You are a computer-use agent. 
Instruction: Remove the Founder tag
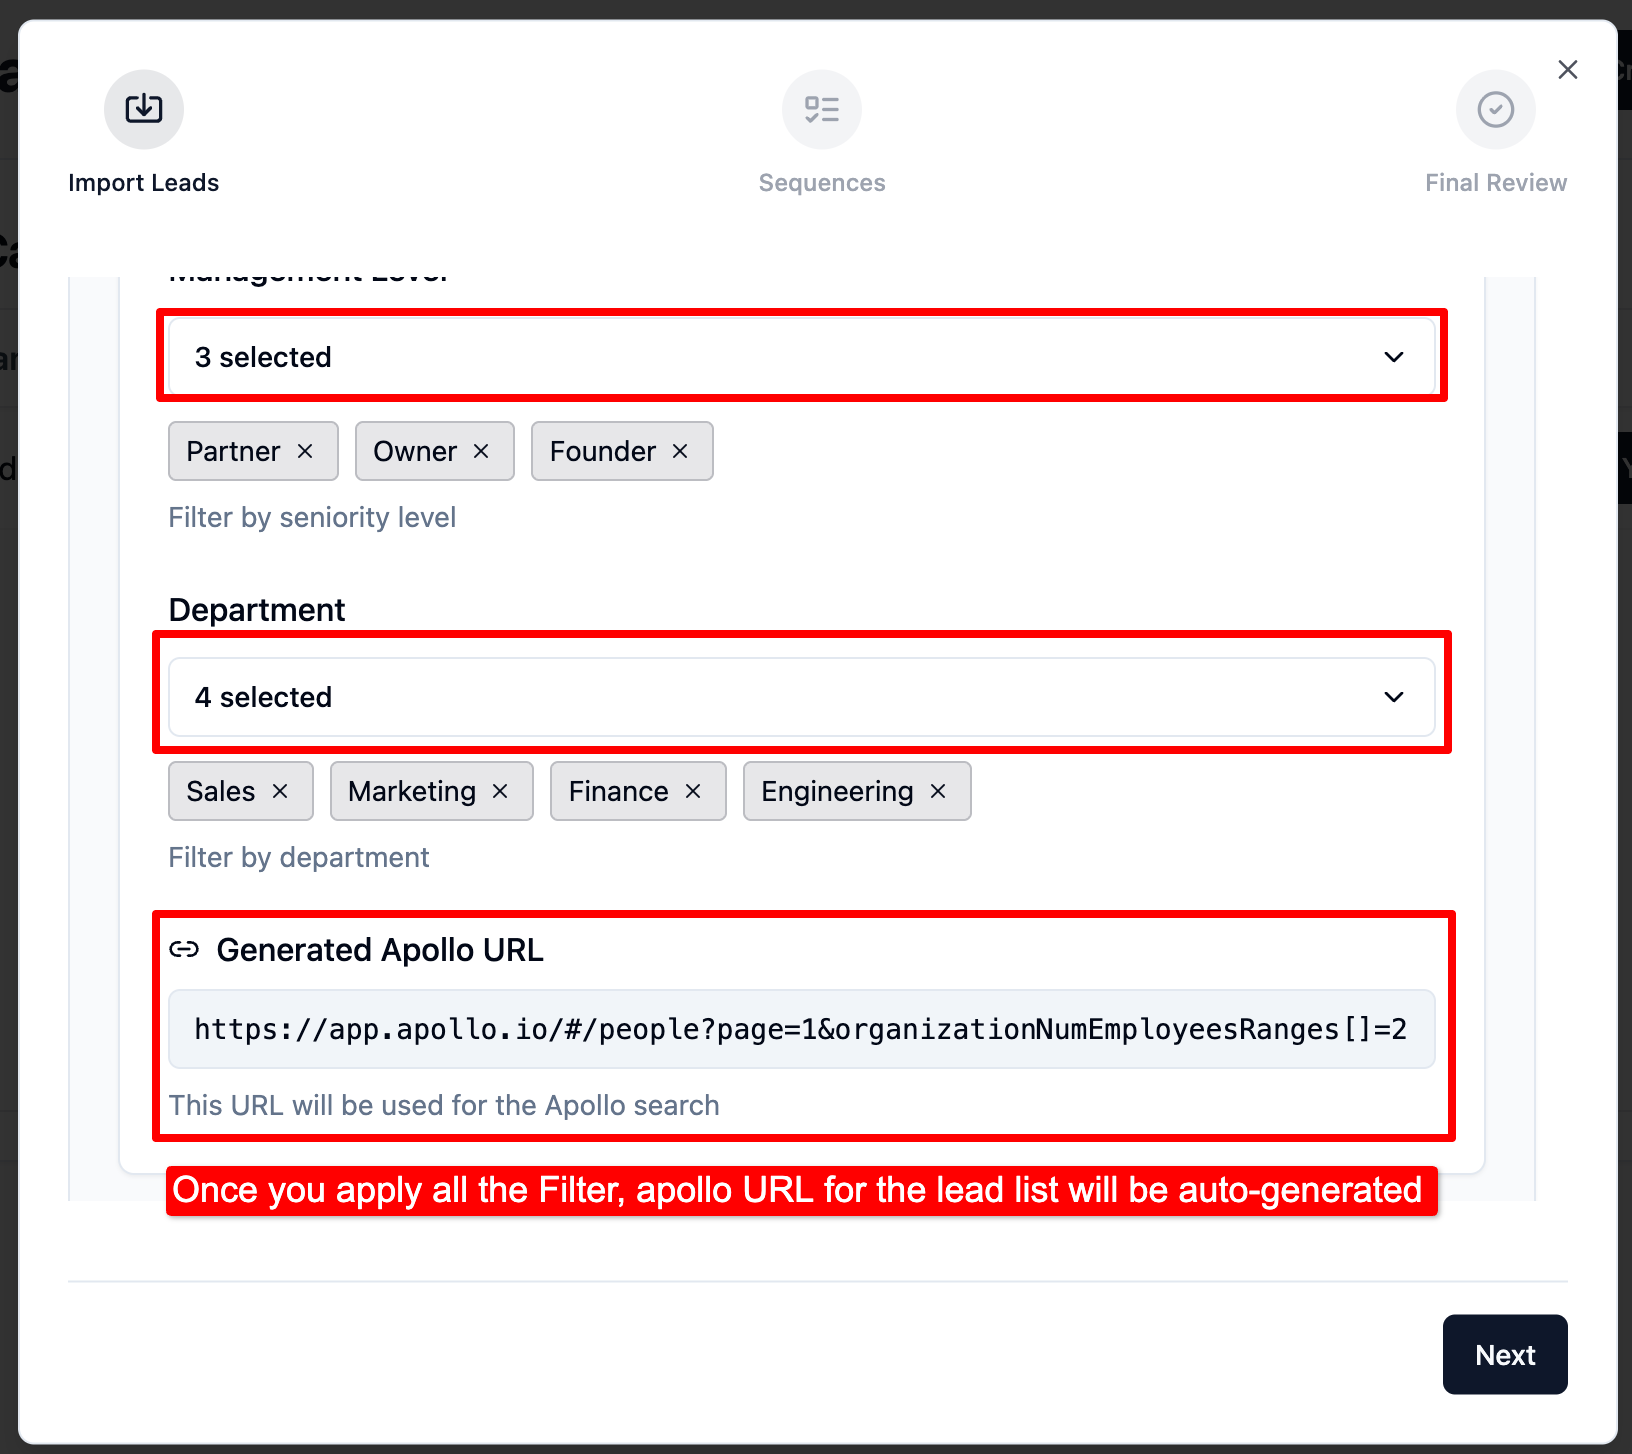(680, 451)
